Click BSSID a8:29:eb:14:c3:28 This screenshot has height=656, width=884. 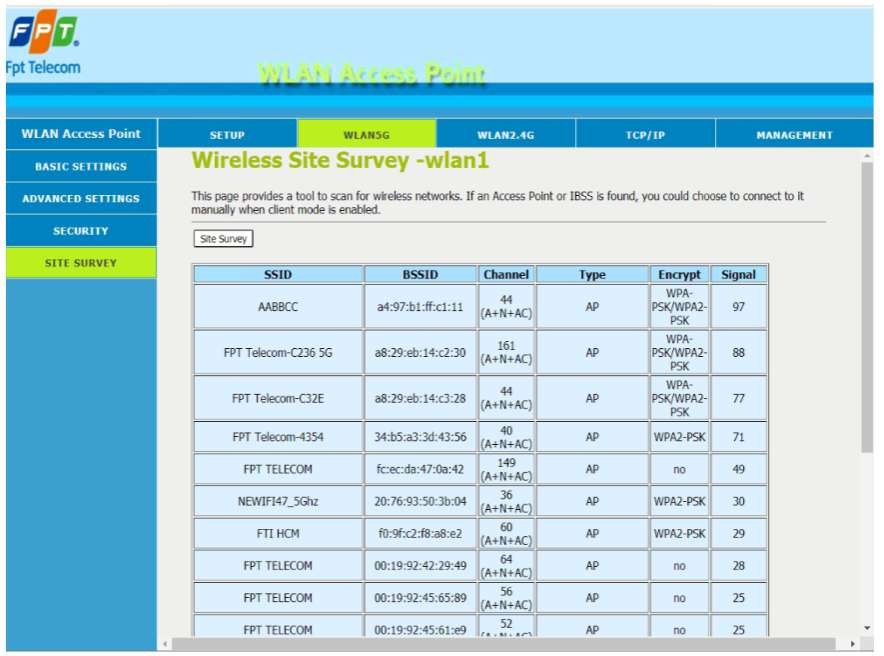coord(420,398)
